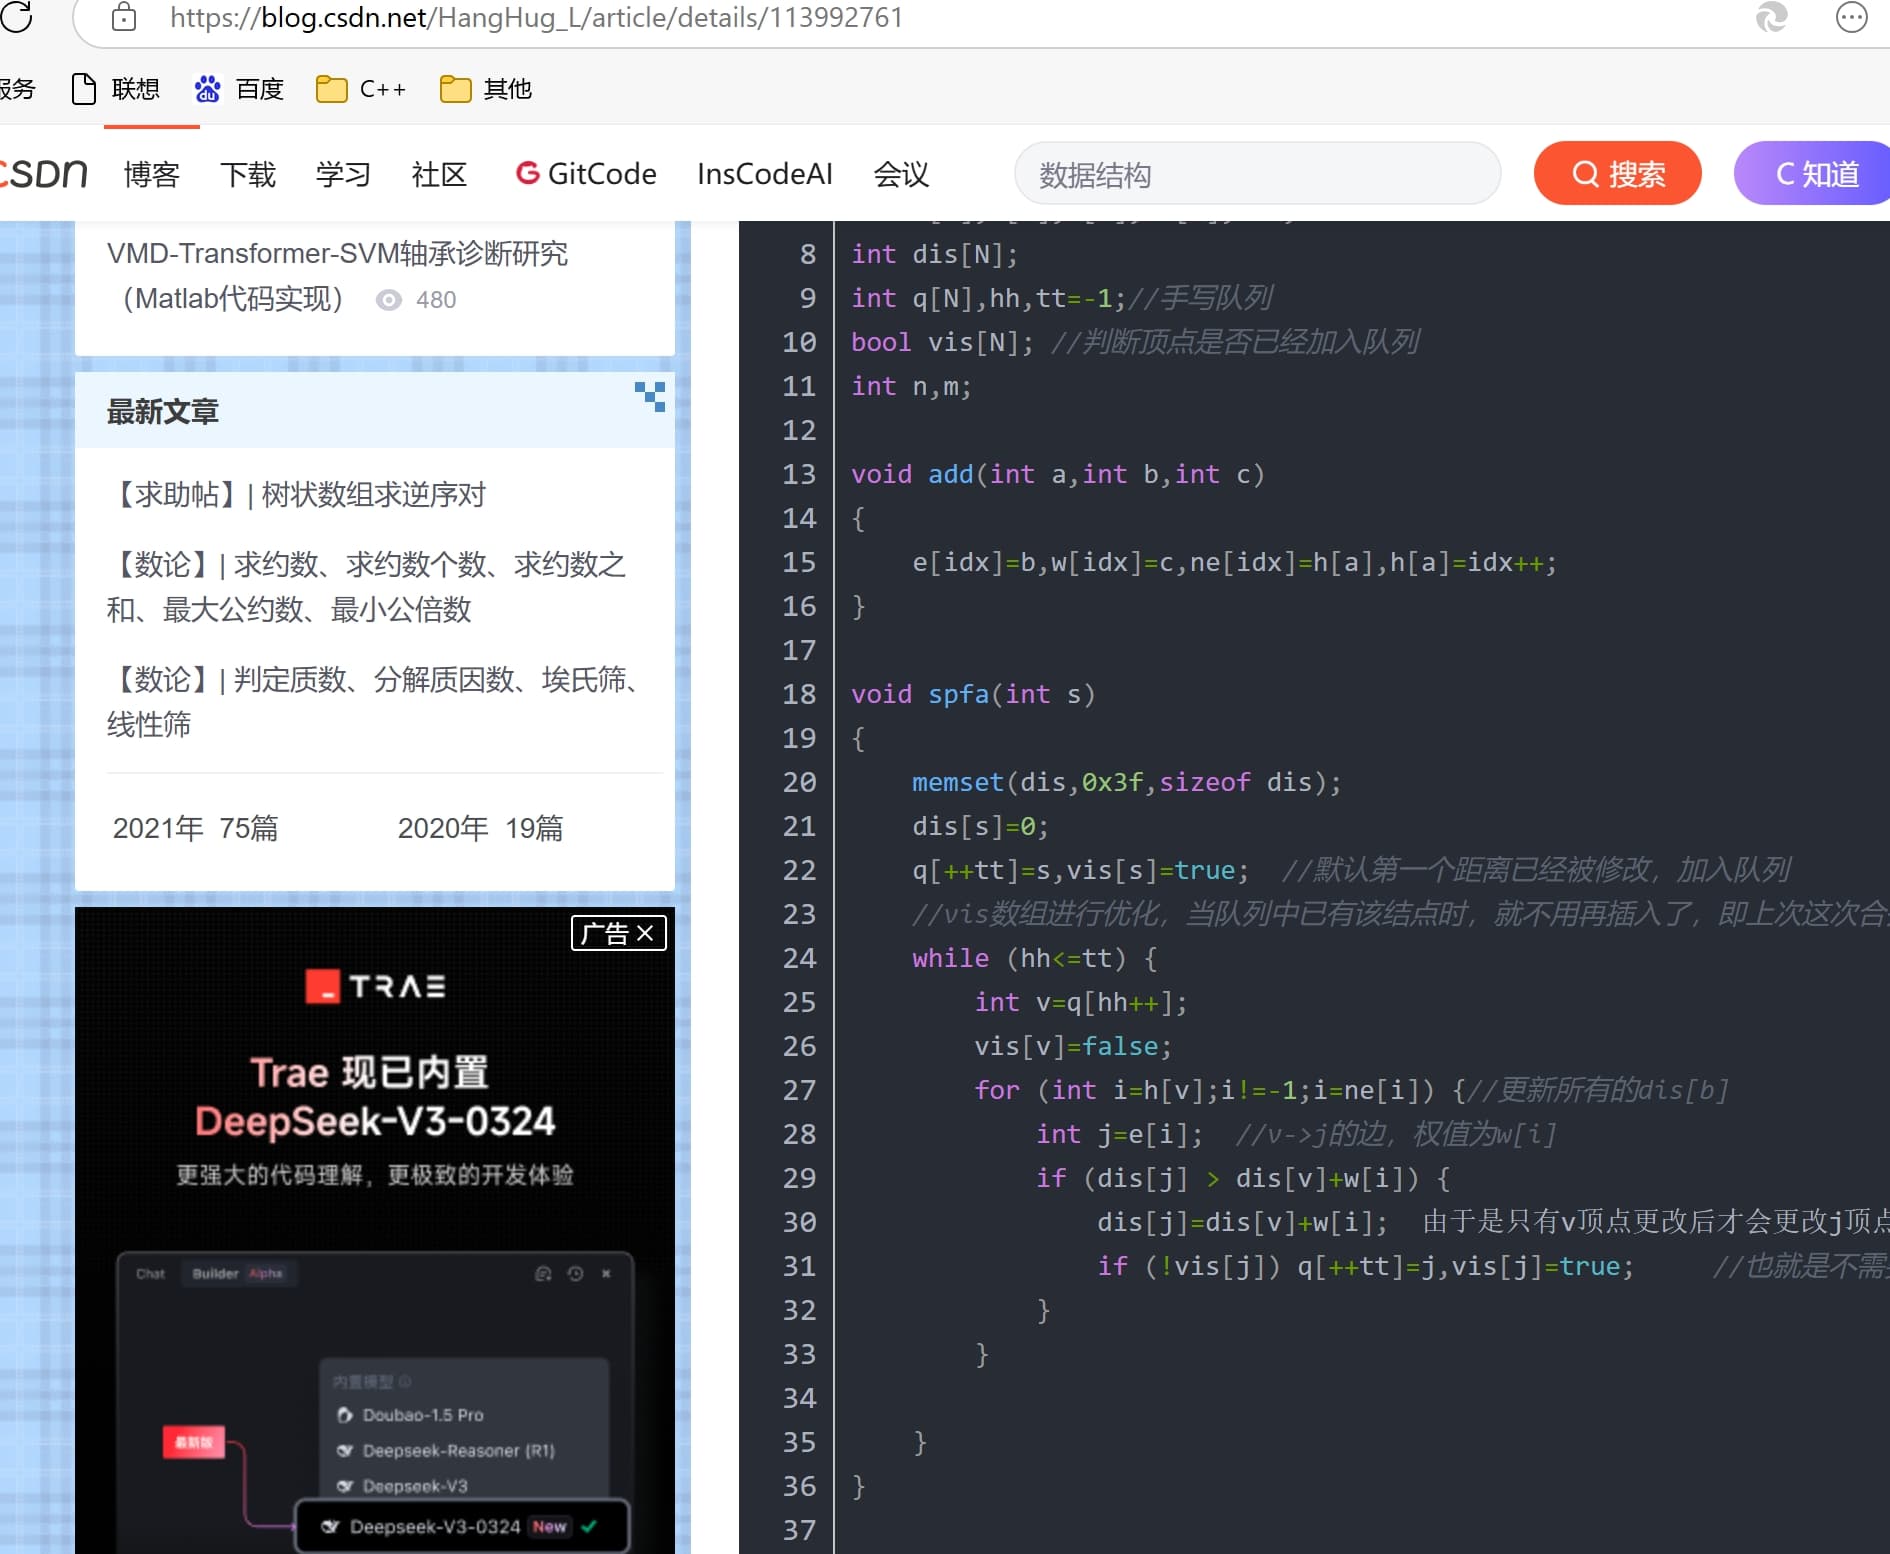Click the CSDN logo
Screen dimensions: 1890x1554
(x=44, y=174)
